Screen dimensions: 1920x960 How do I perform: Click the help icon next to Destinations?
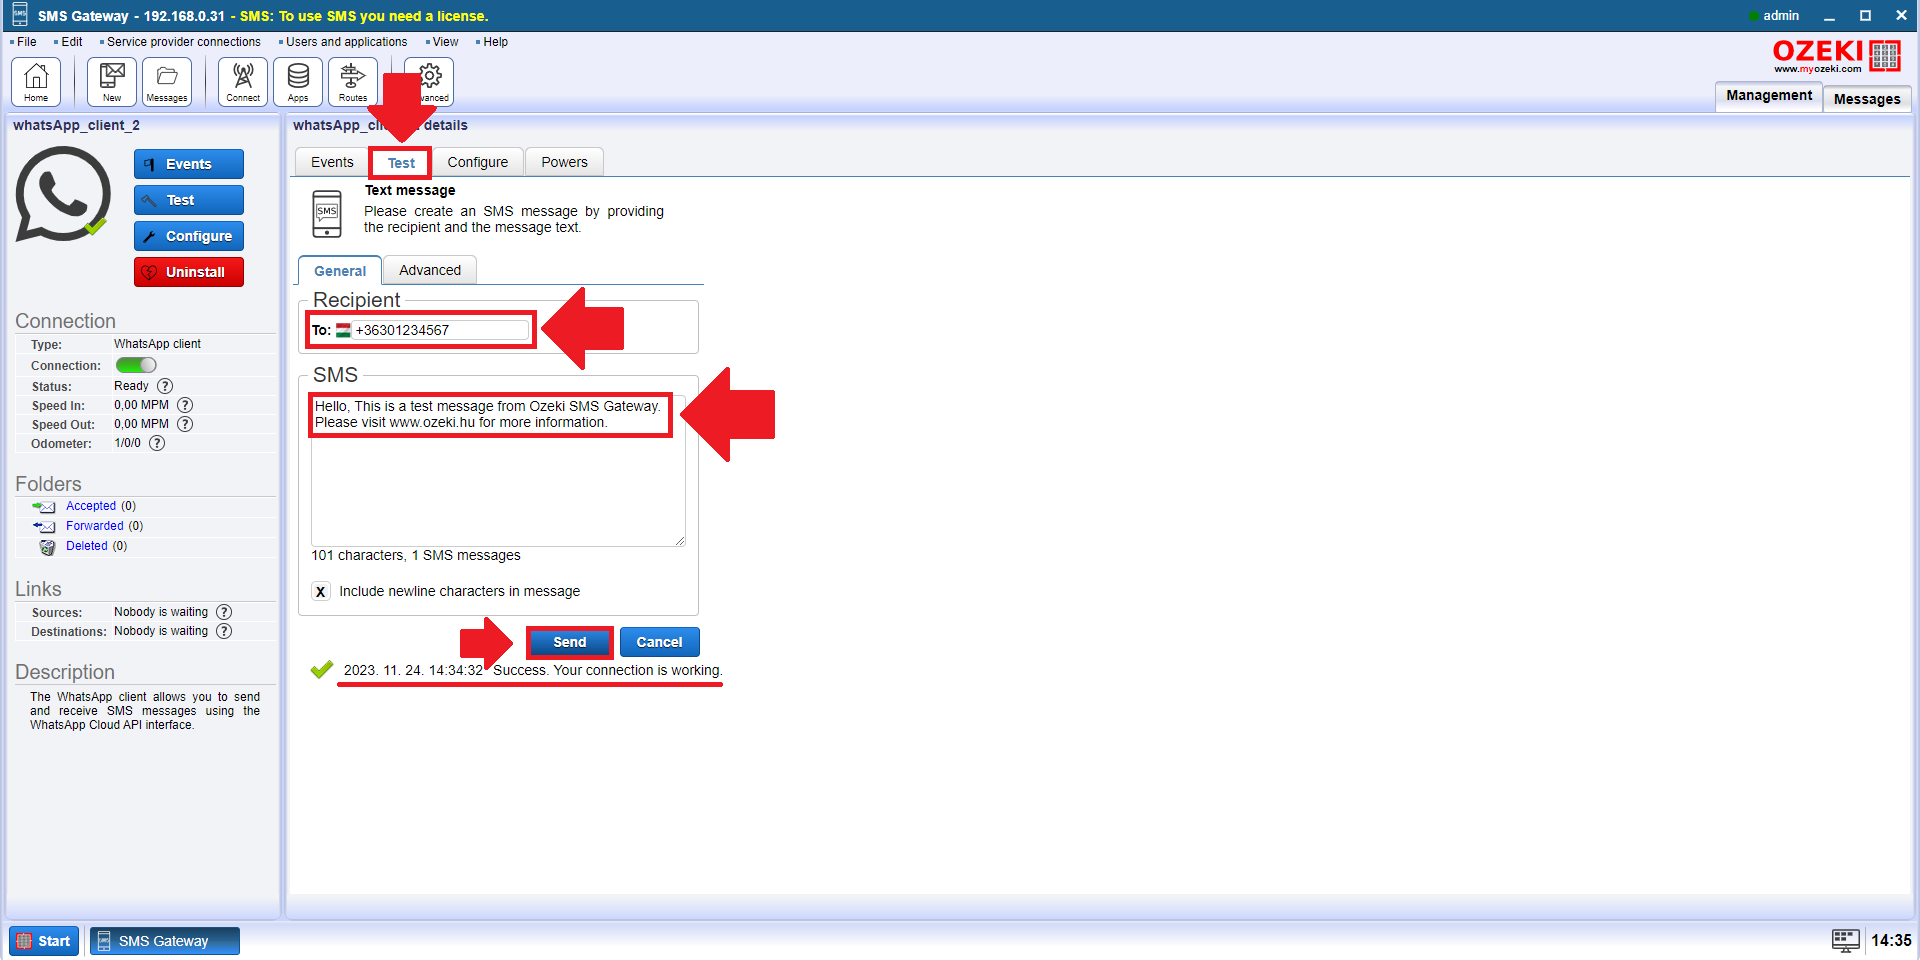pos(224,631)
